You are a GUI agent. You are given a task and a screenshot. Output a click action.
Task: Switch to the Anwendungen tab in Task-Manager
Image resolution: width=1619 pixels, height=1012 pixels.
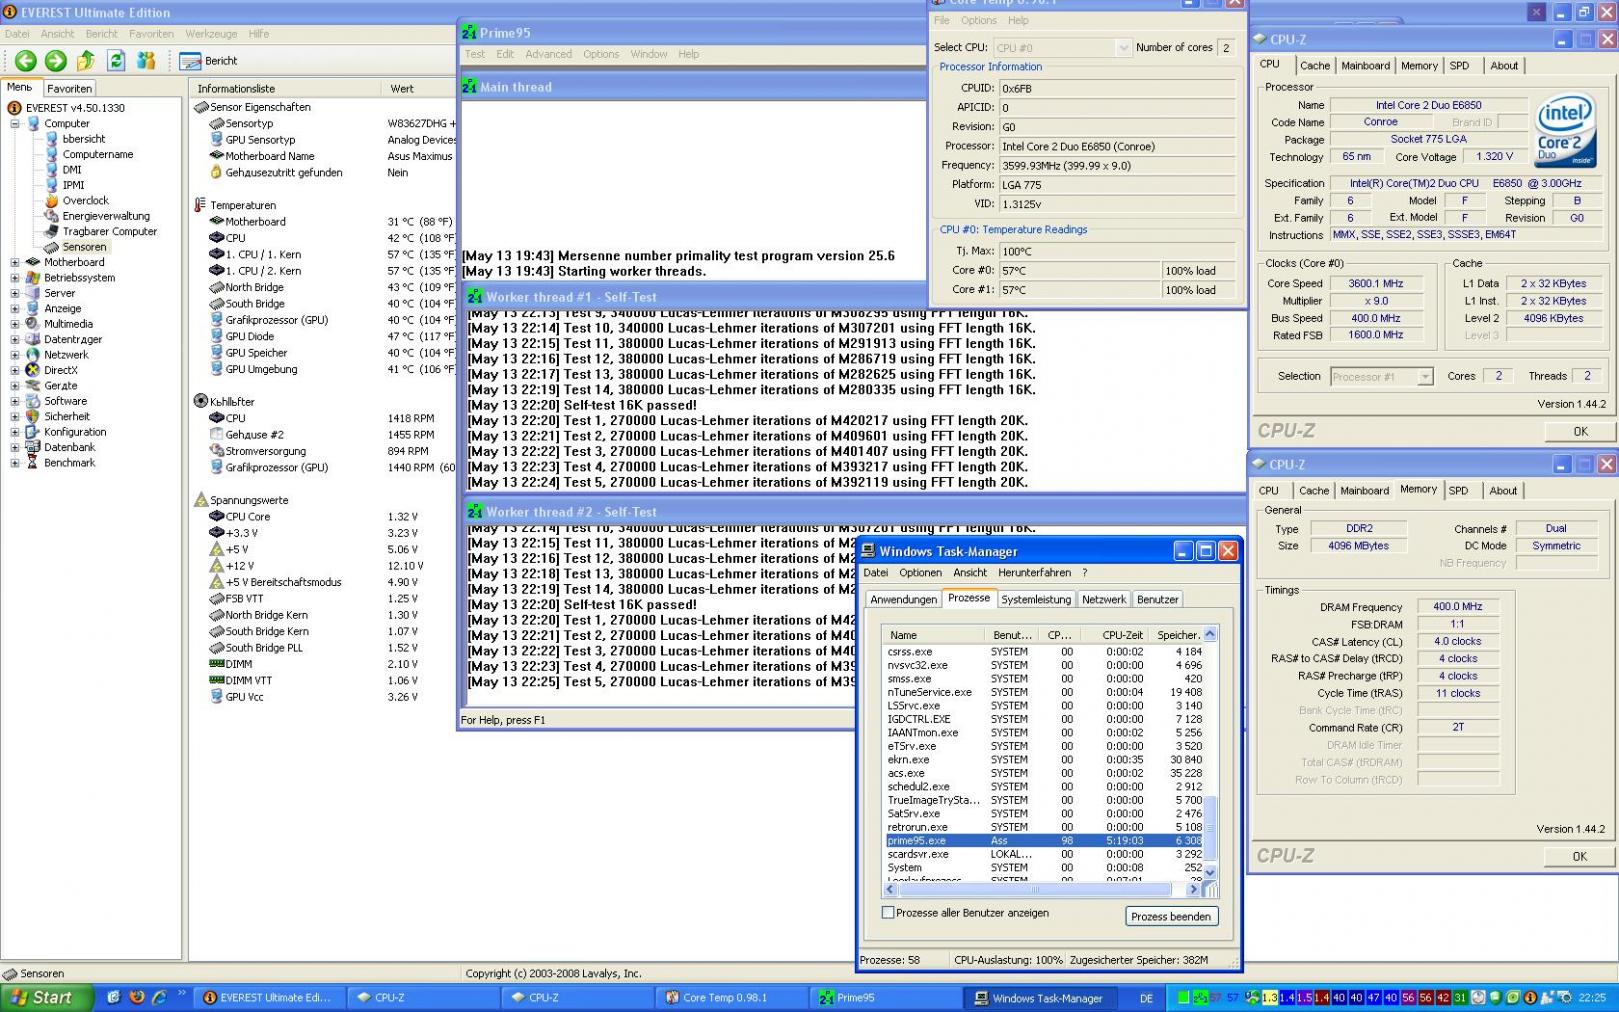[x=903, y=599]
